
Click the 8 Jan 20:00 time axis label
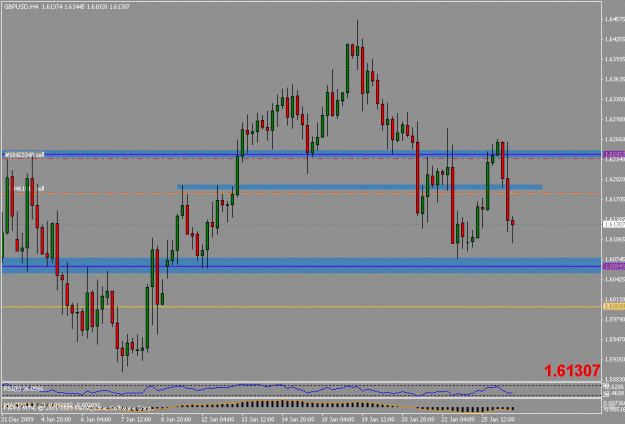pyautogui.click(x=177, y=420)
